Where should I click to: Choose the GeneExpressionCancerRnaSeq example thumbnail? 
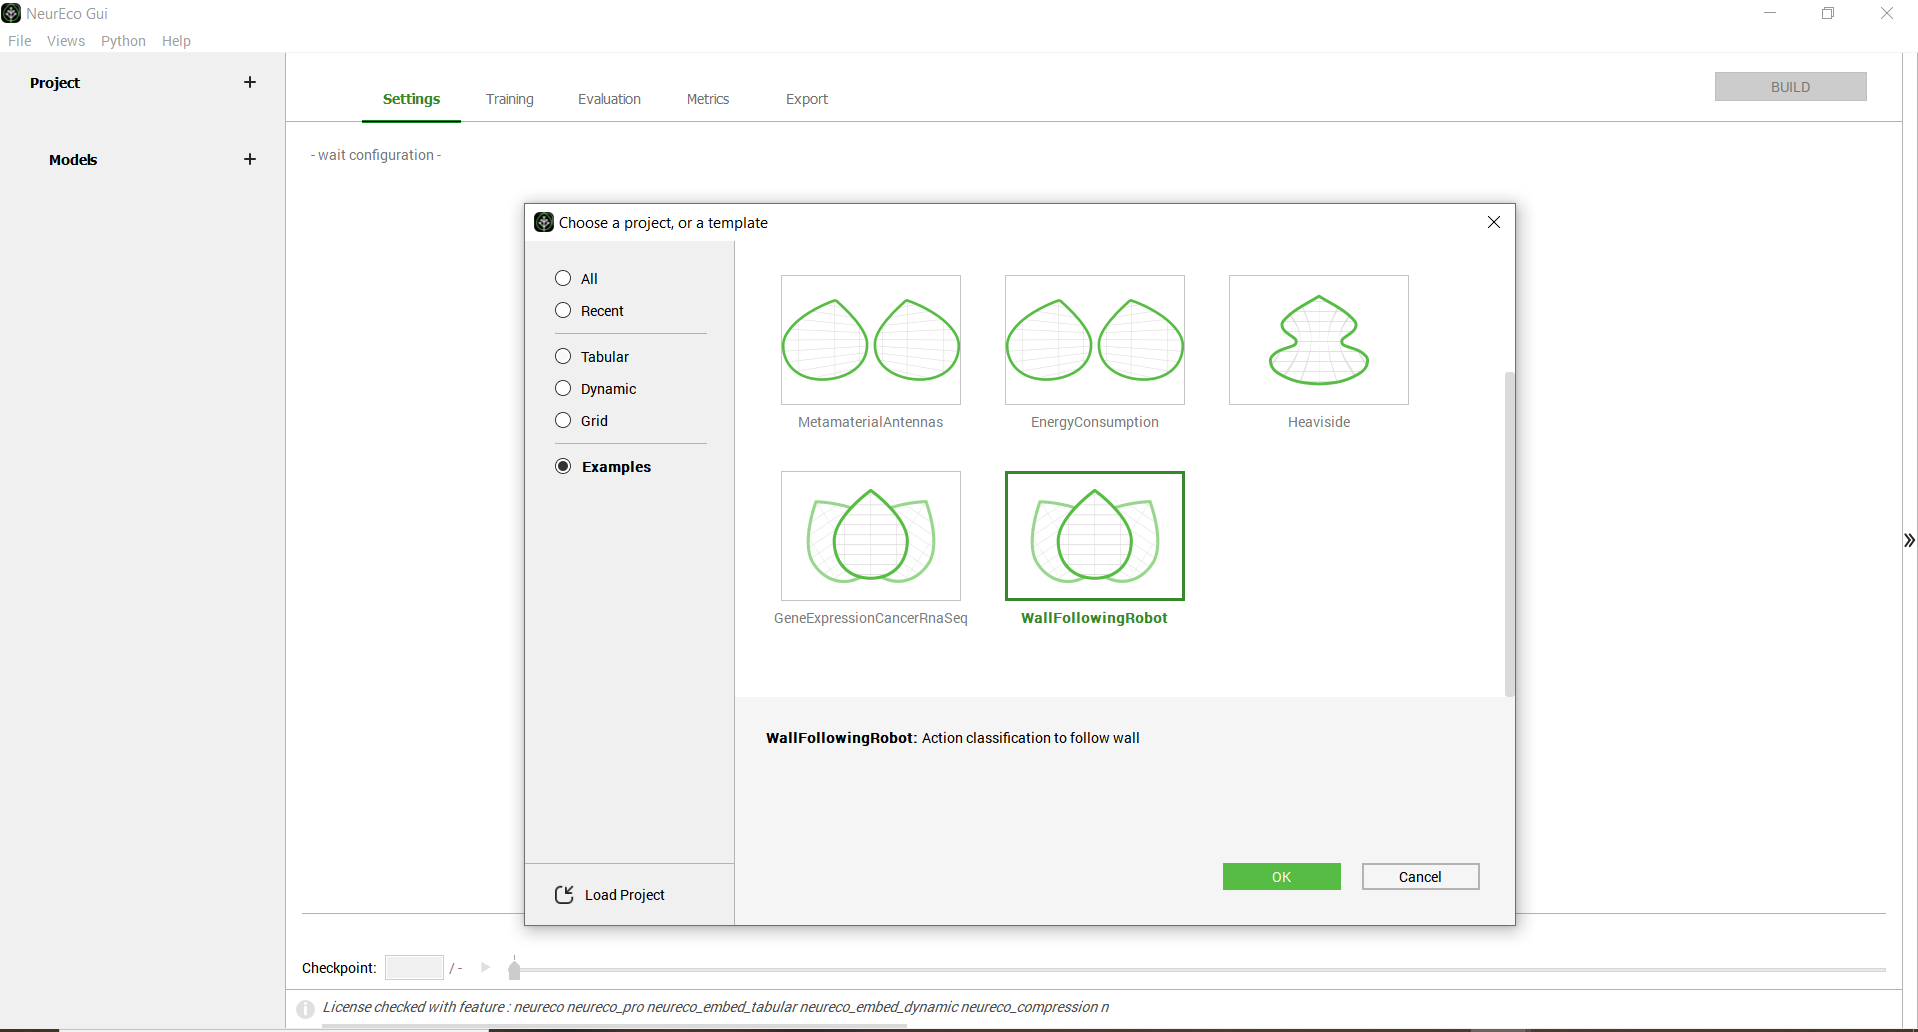tap(871, 536)
